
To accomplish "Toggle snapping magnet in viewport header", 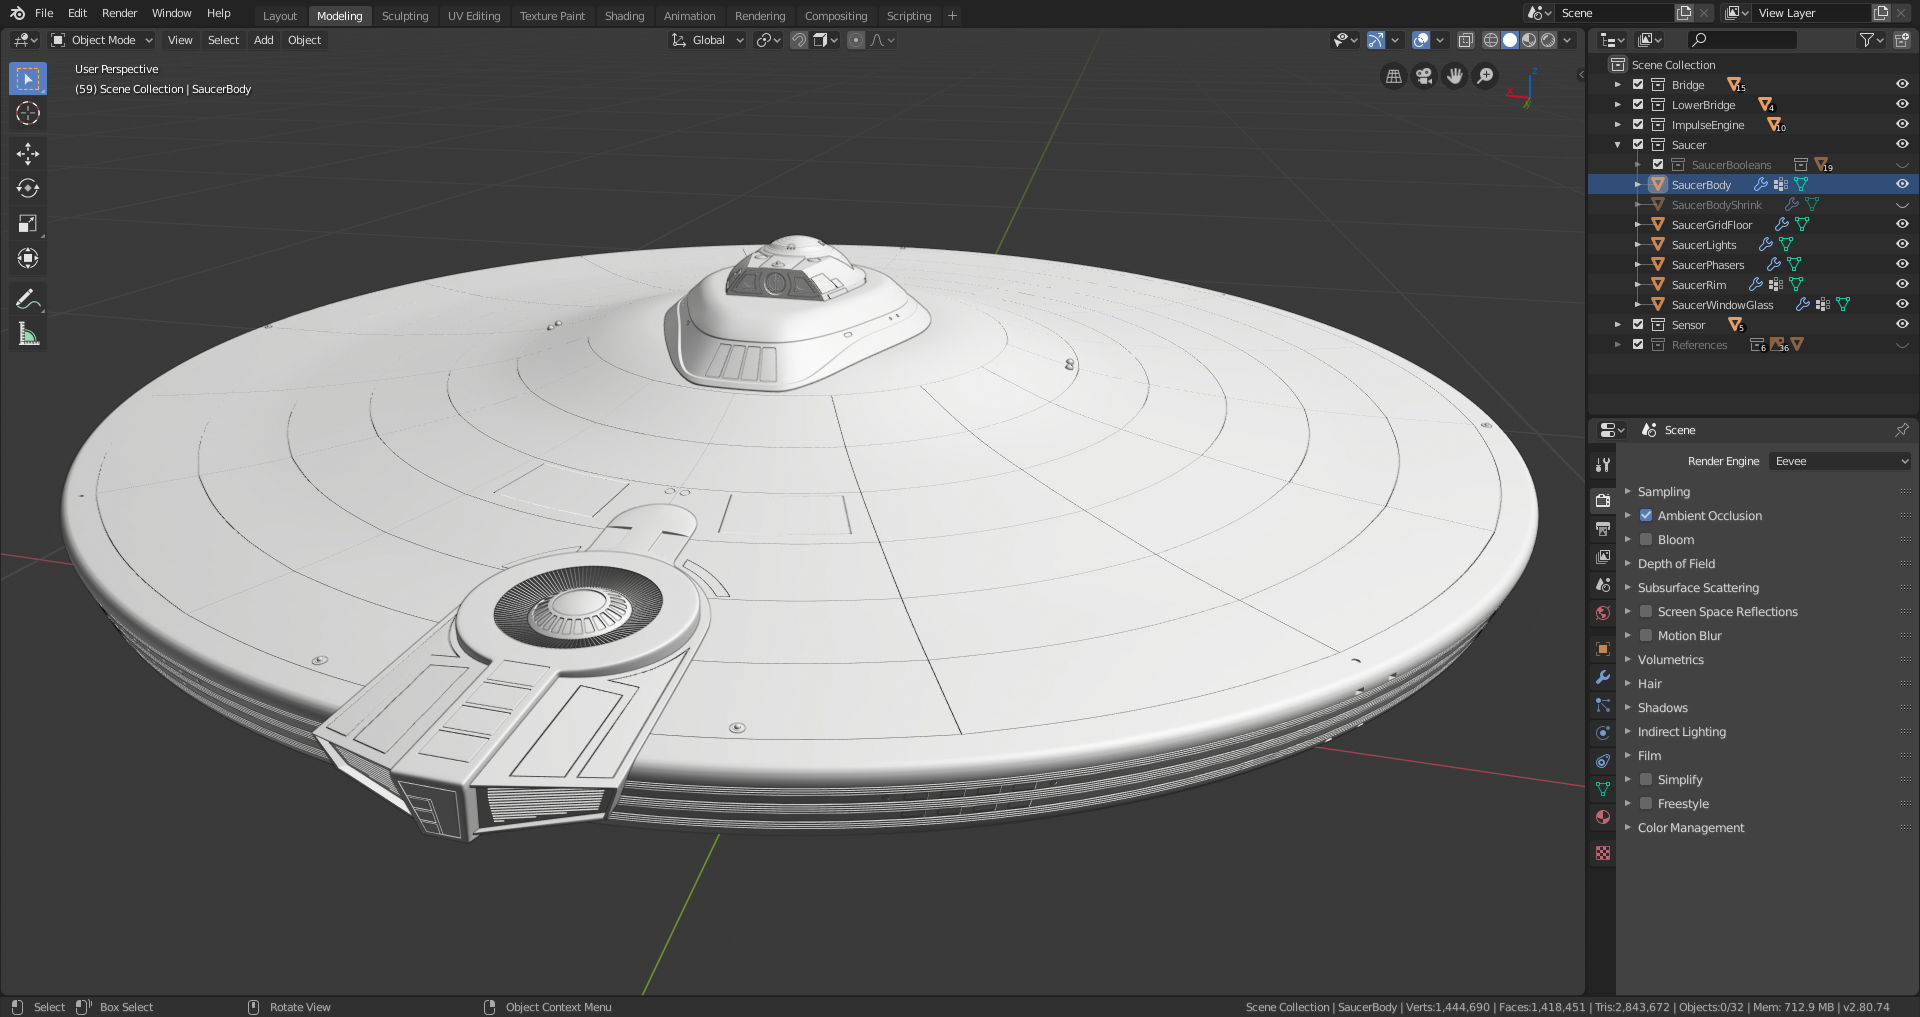I will 799,40.
